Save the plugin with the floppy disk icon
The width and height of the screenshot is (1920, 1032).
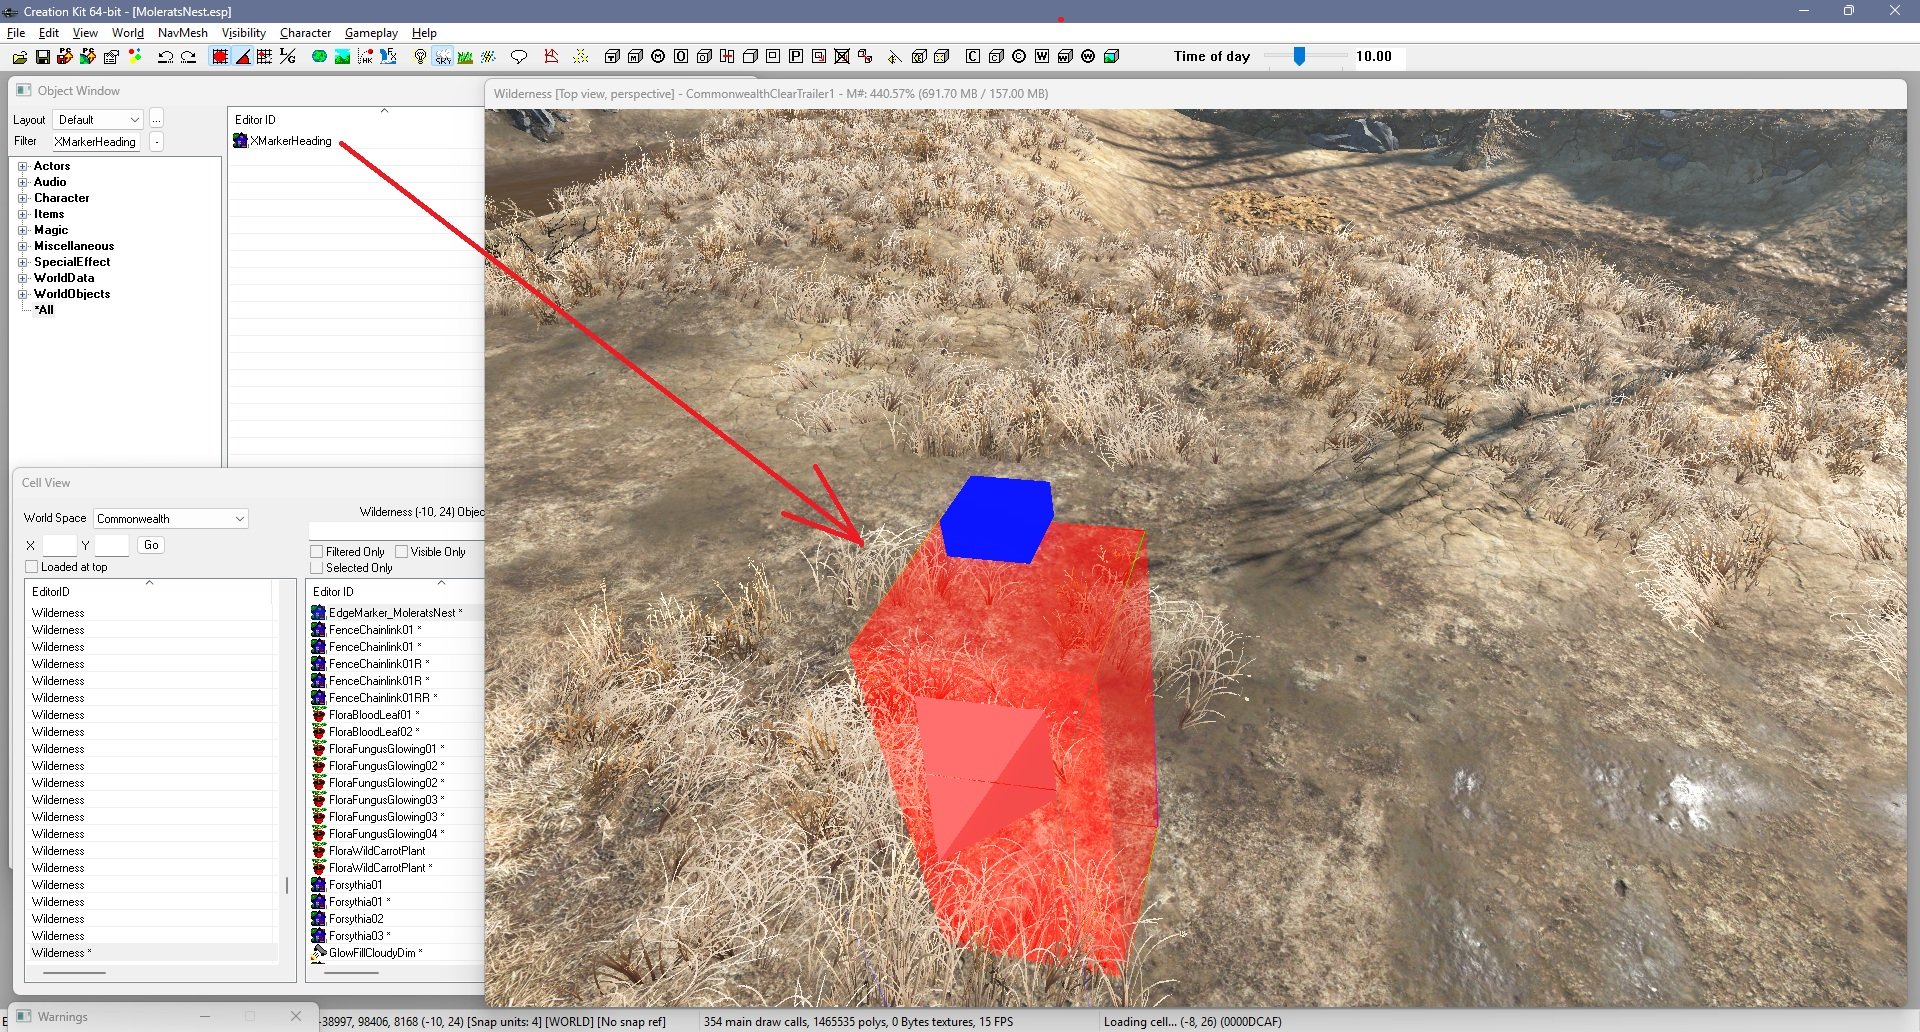43,57
